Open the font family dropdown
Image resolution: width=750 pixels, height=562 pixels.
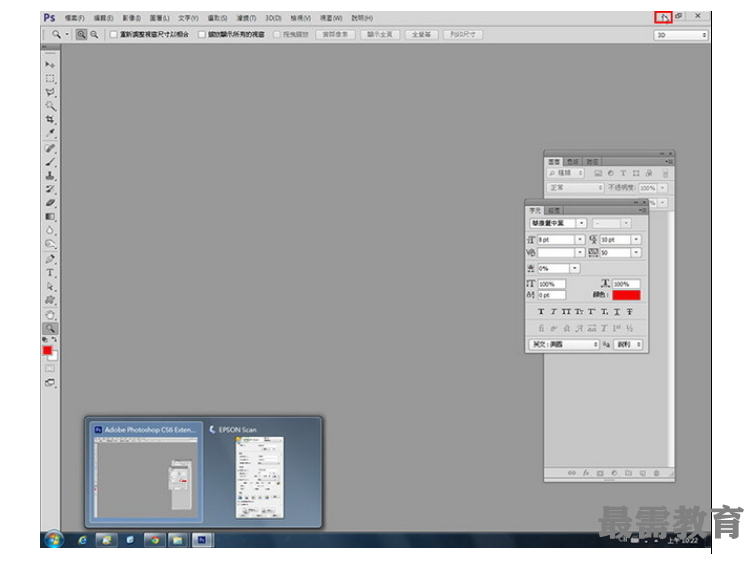click(581, 223)
